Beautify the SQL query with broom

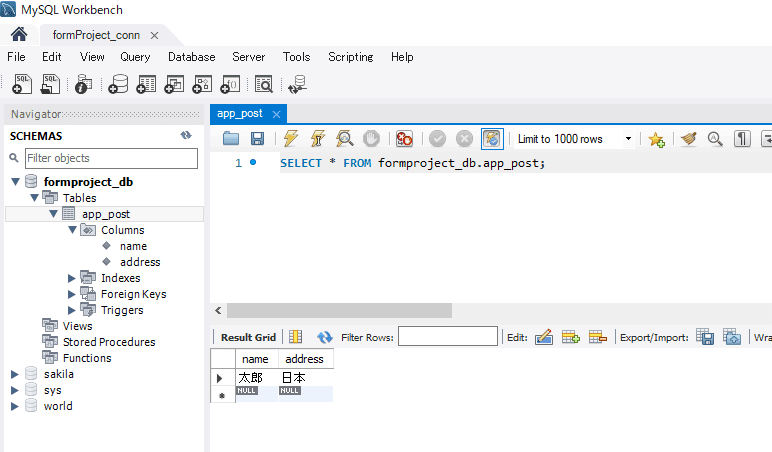[689, 139]
